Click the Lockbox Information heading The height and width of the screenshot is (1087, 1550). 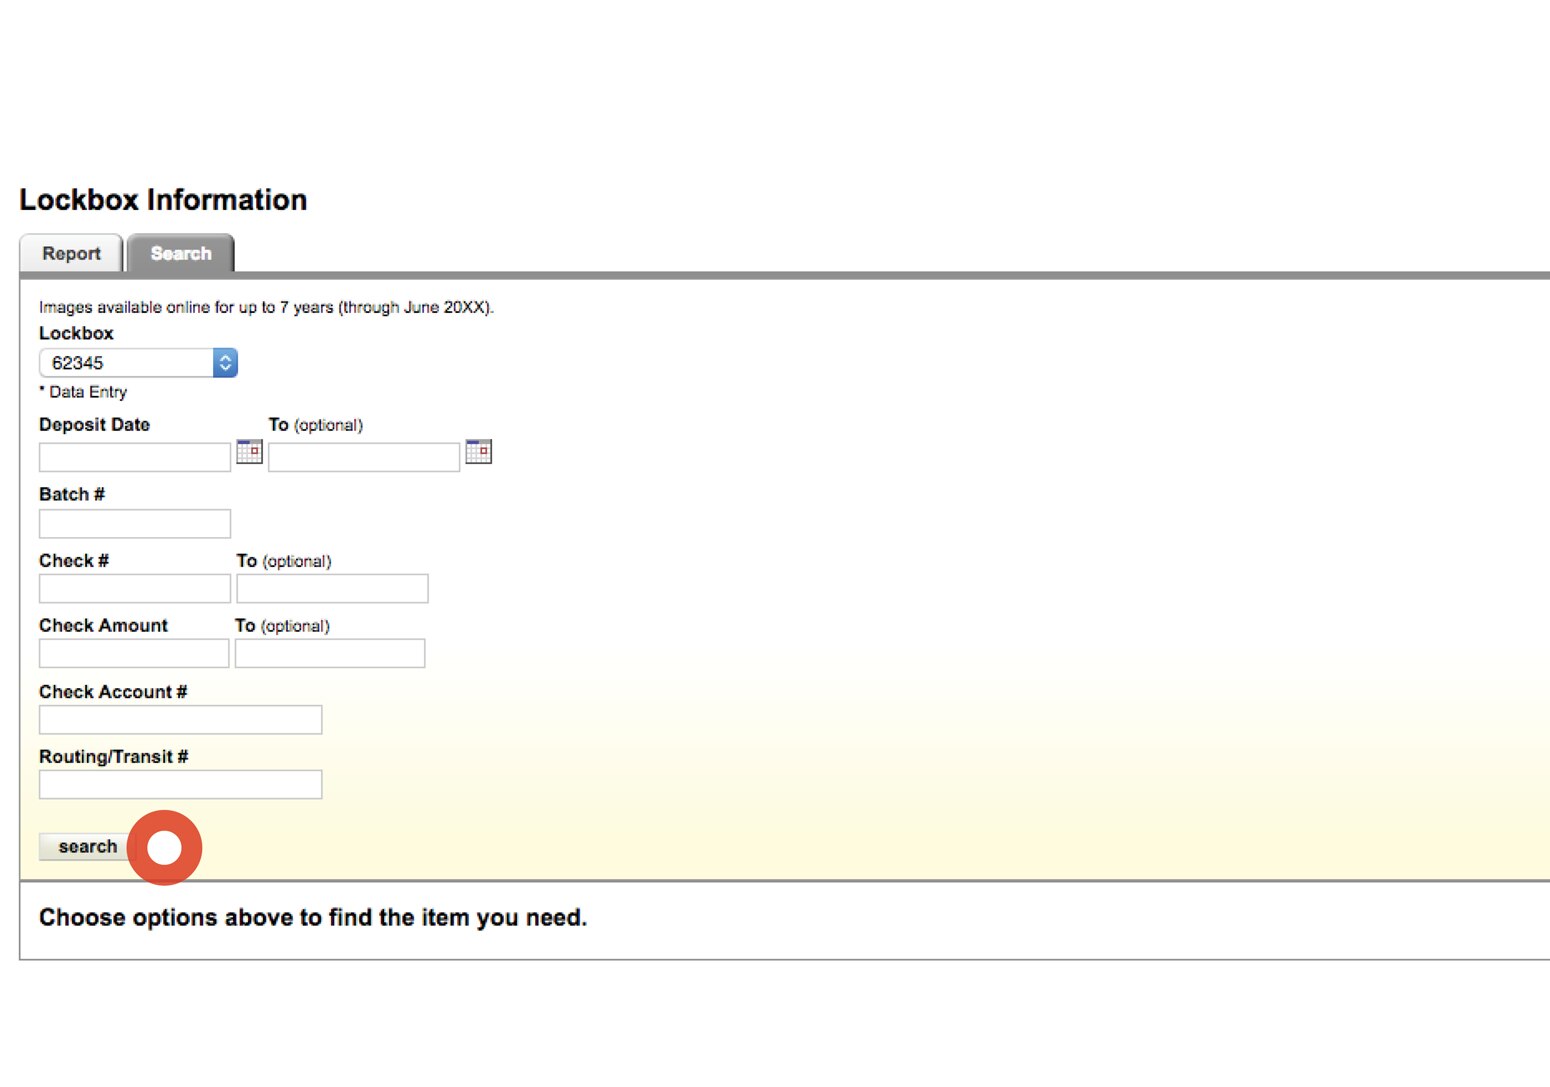click(x=163, y=199)
